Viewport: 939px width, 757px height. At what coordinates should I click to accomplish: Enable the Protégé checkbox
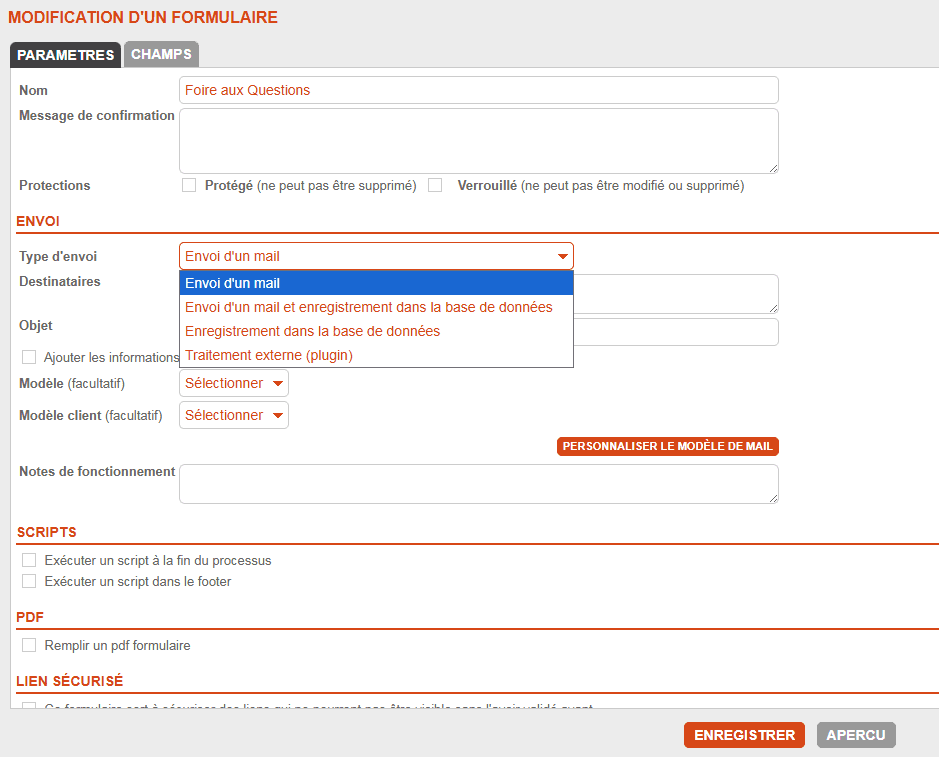(189, 185)
